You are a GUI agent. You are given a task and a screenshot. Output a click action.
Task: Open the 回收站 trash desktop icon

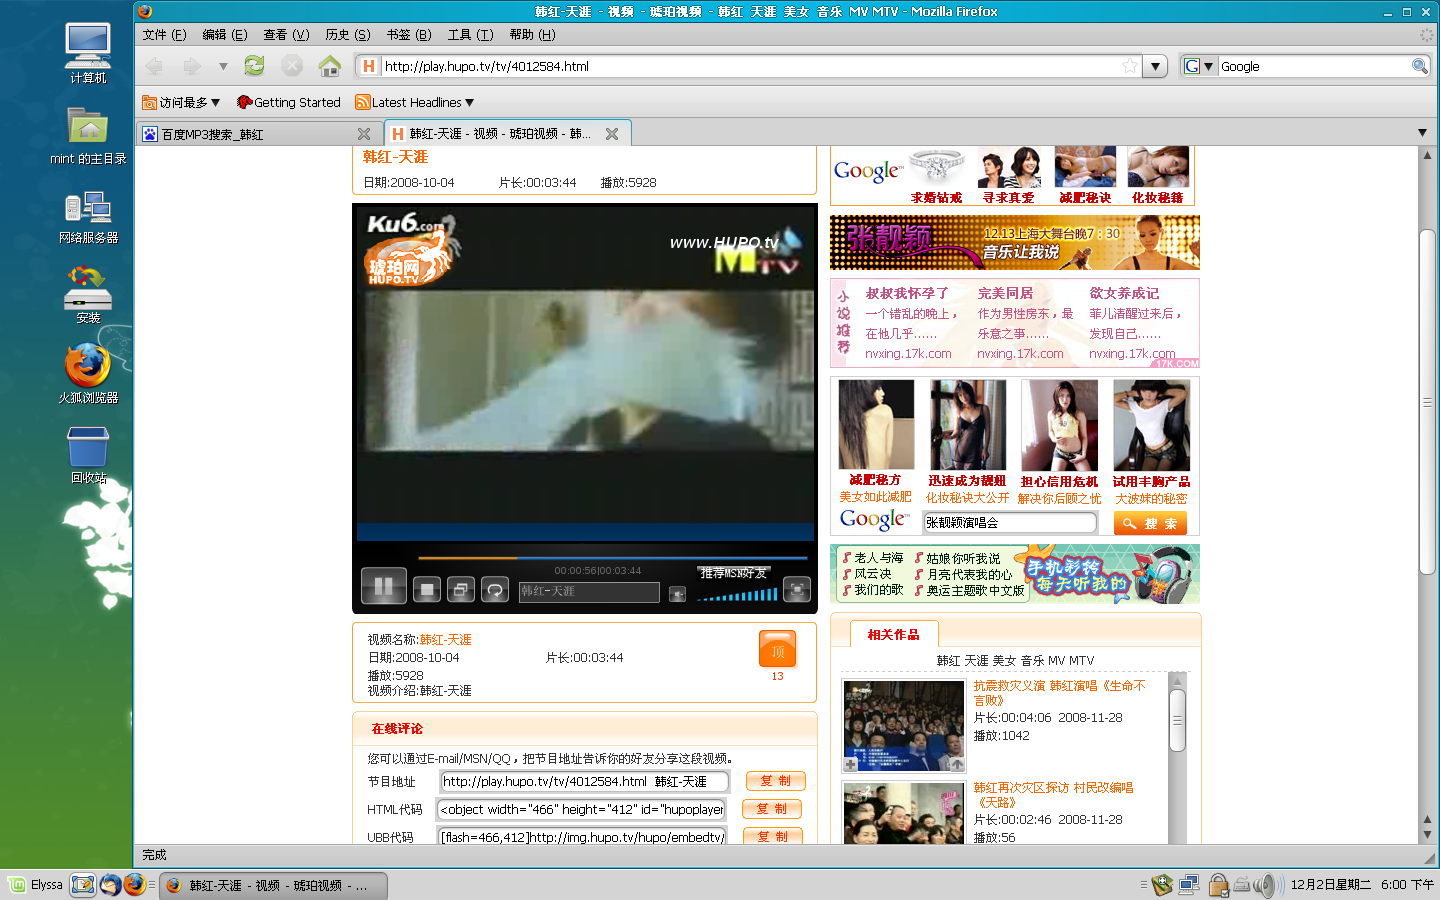tap(88, 454)
